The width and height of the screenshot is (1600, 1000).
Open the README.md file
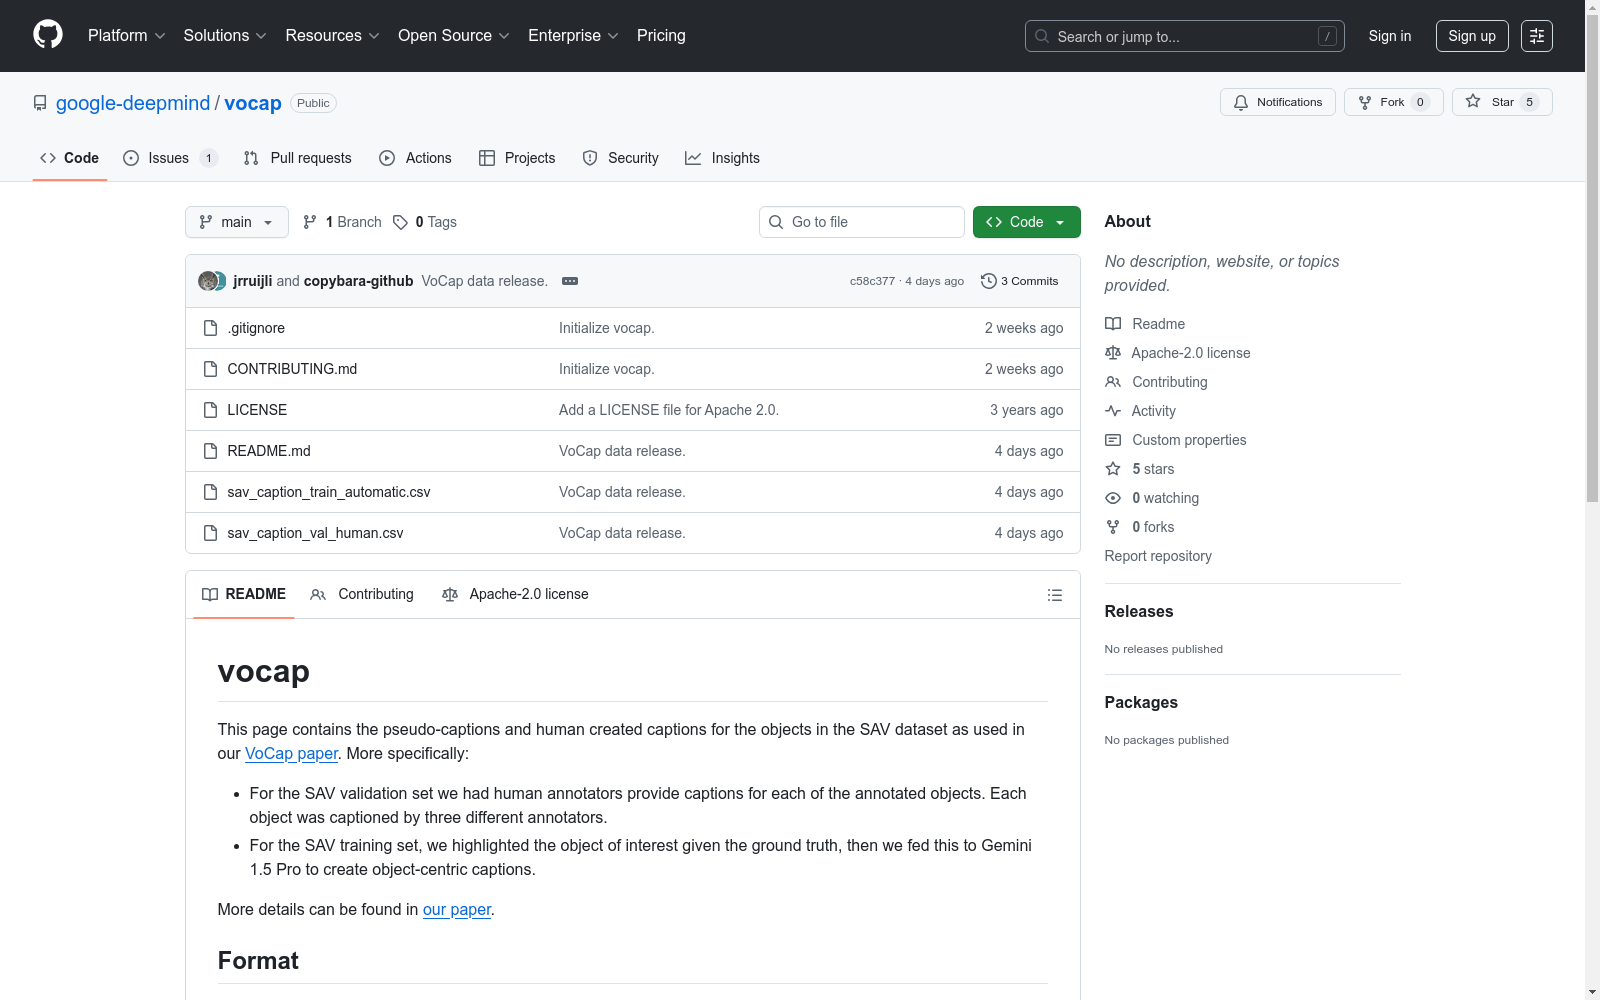pyautogui.click(x=269, y=451)
